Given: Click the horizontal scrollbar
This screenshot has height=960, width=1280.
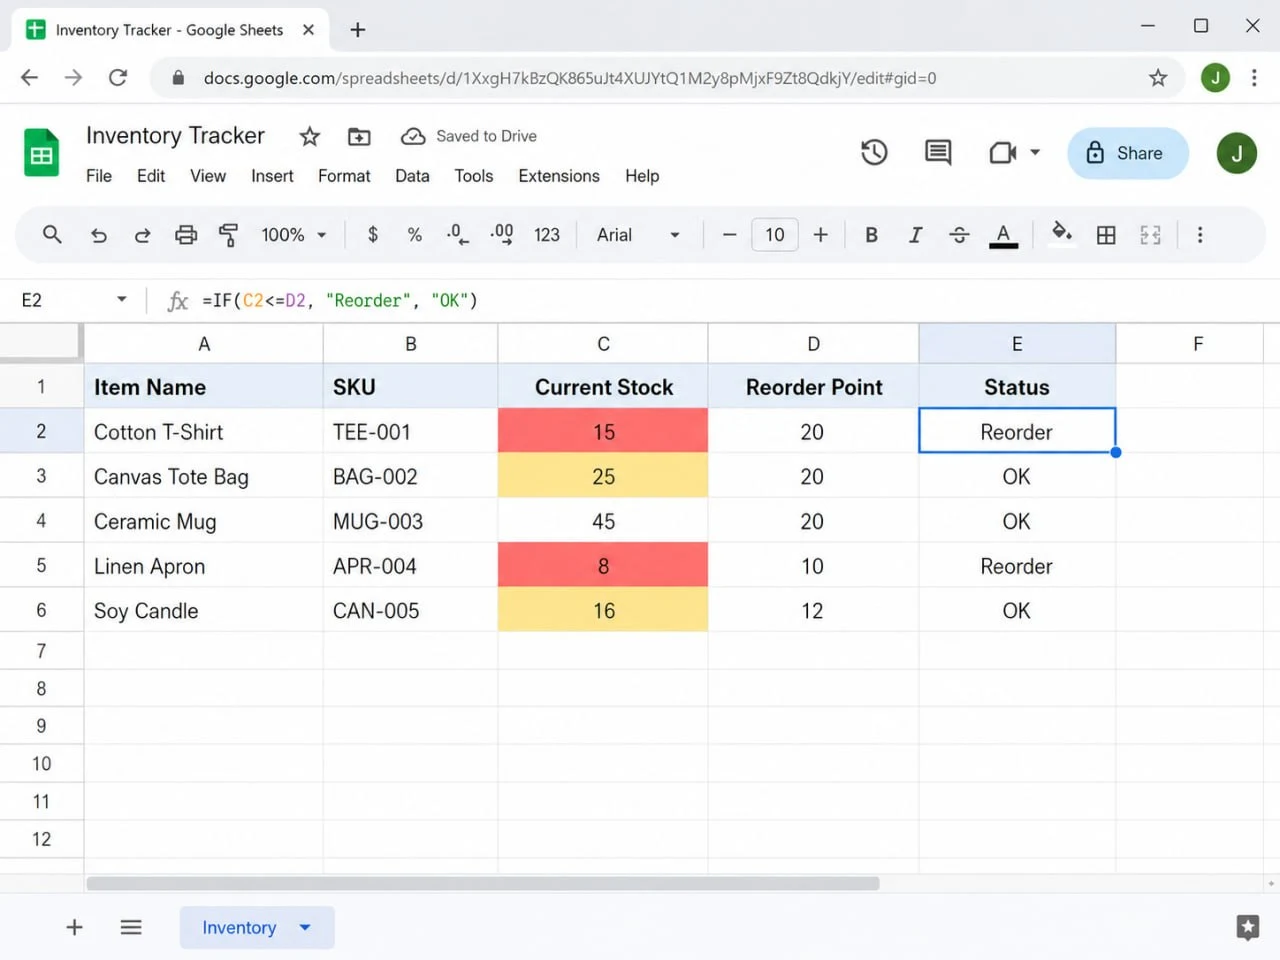Looking at the screenshot, I should pos(483,883).
